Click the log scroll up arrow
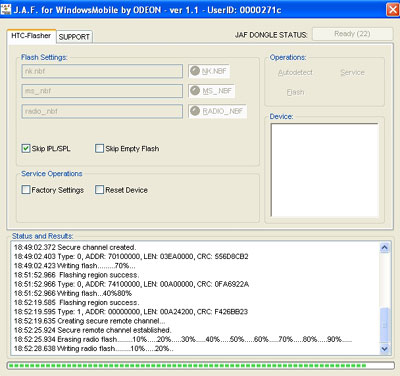Image resolution: width=400 pixels, height=376 pixels. click(x=384, y=248)
